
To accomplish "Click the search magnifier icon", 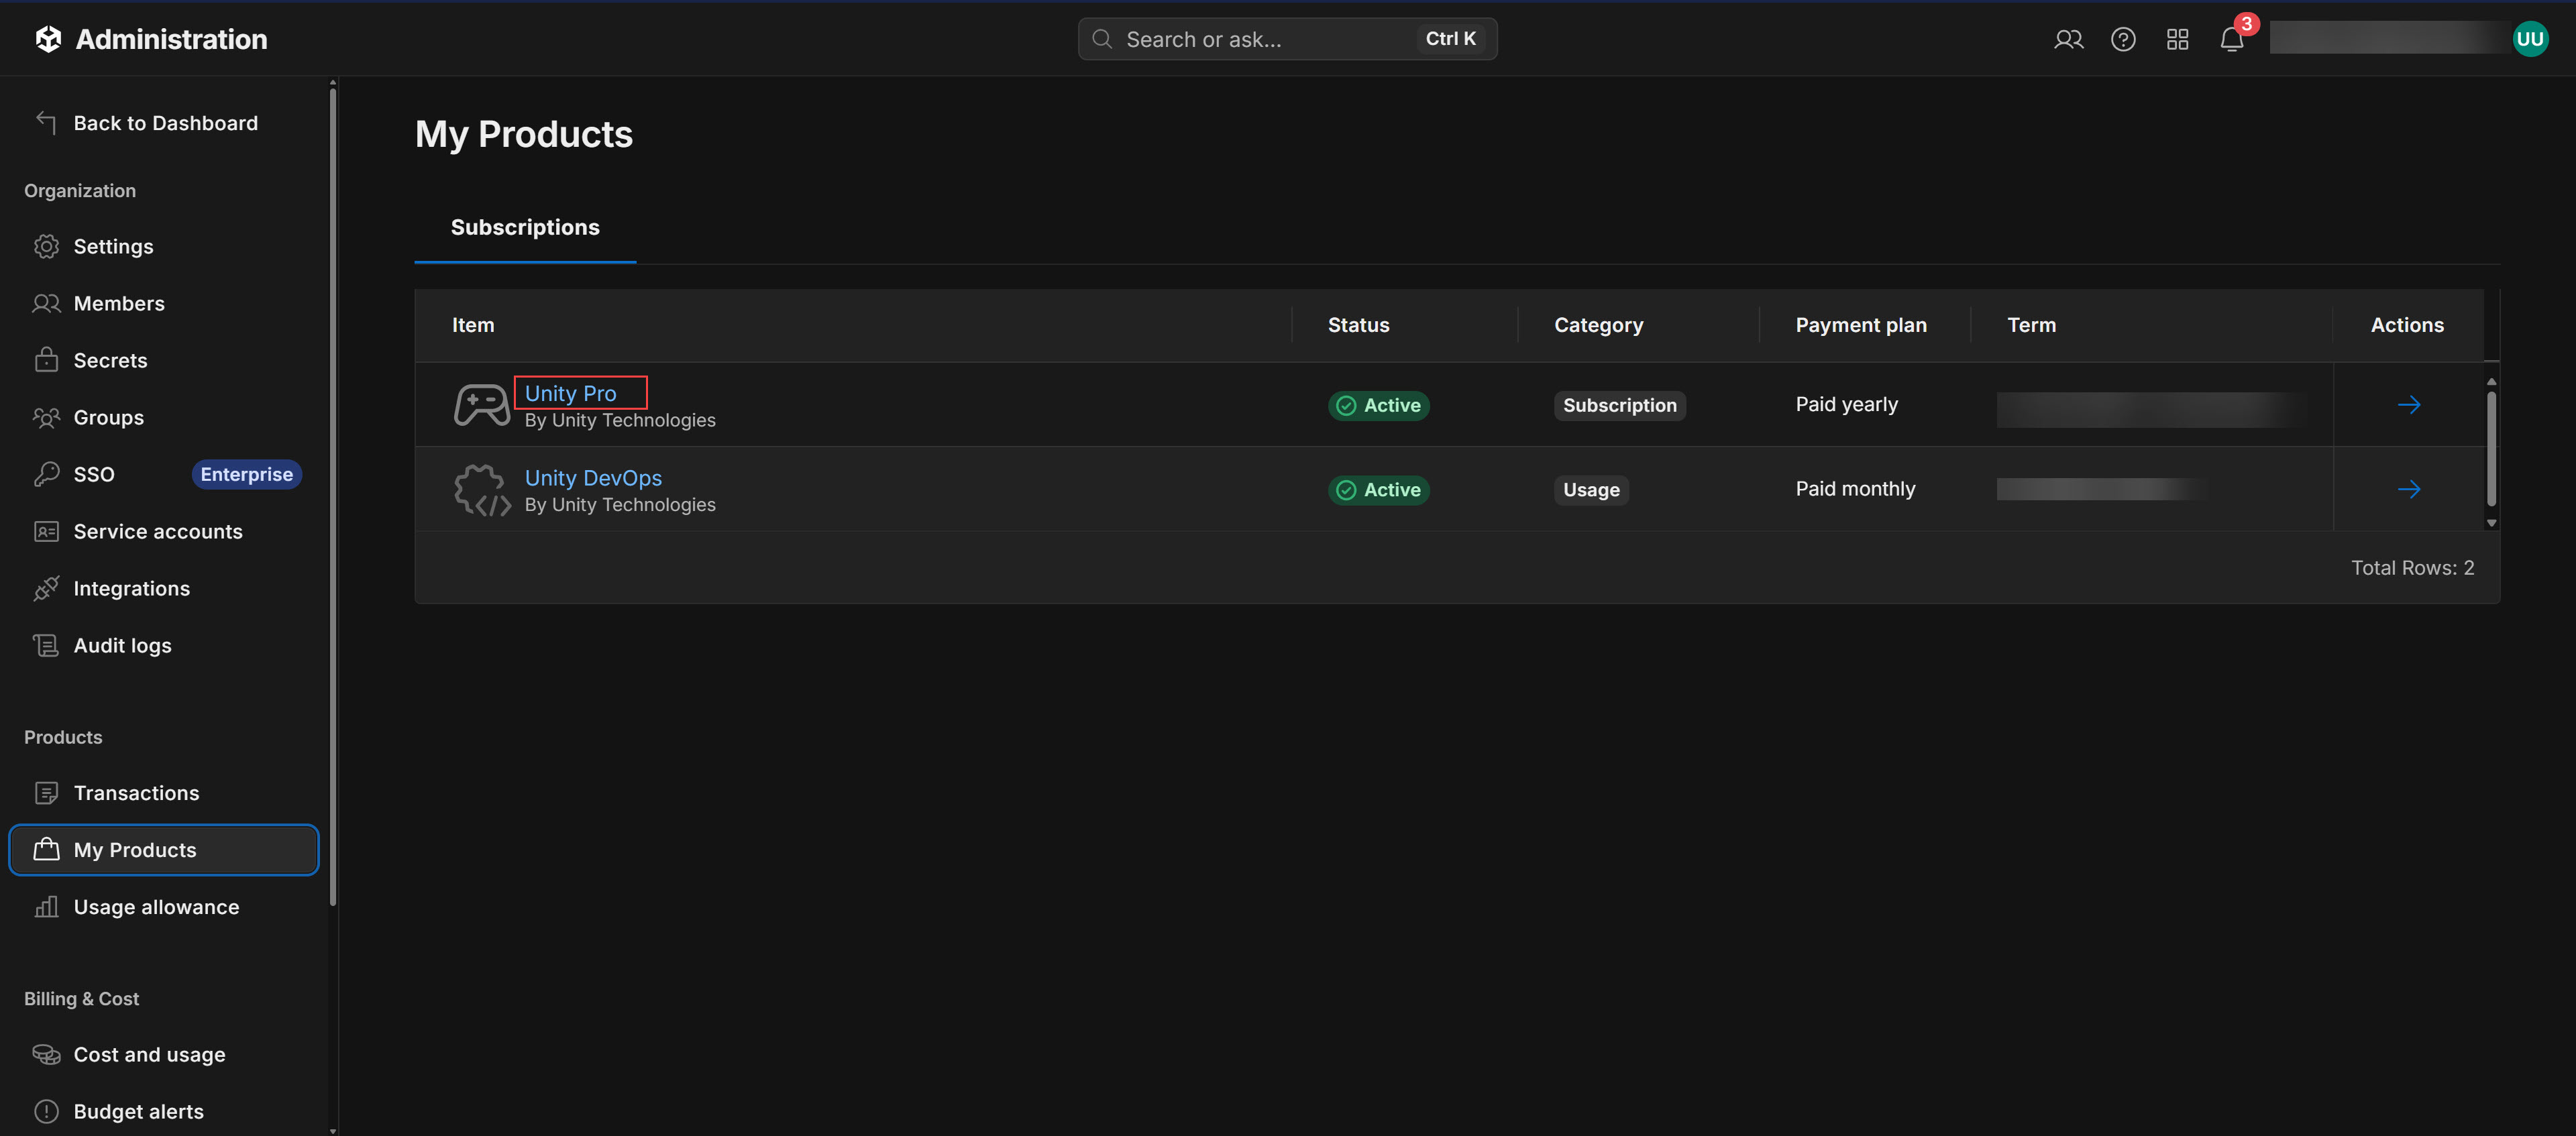I will [1102, 39].
